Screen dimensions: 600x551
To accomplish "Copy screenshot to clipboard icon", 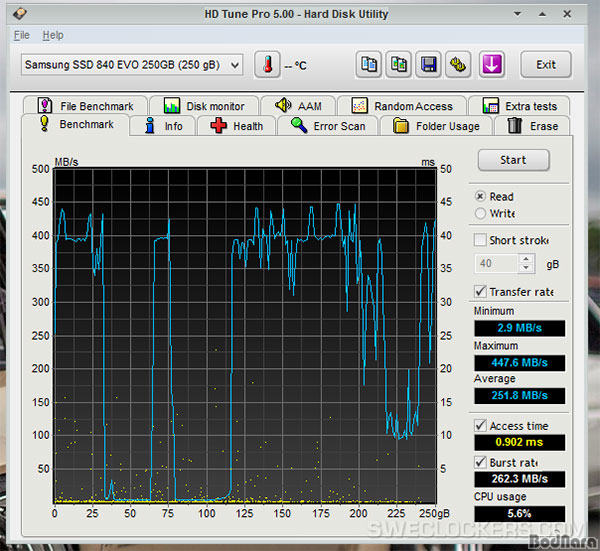I will pyautogui.click(x=399, y=65).
